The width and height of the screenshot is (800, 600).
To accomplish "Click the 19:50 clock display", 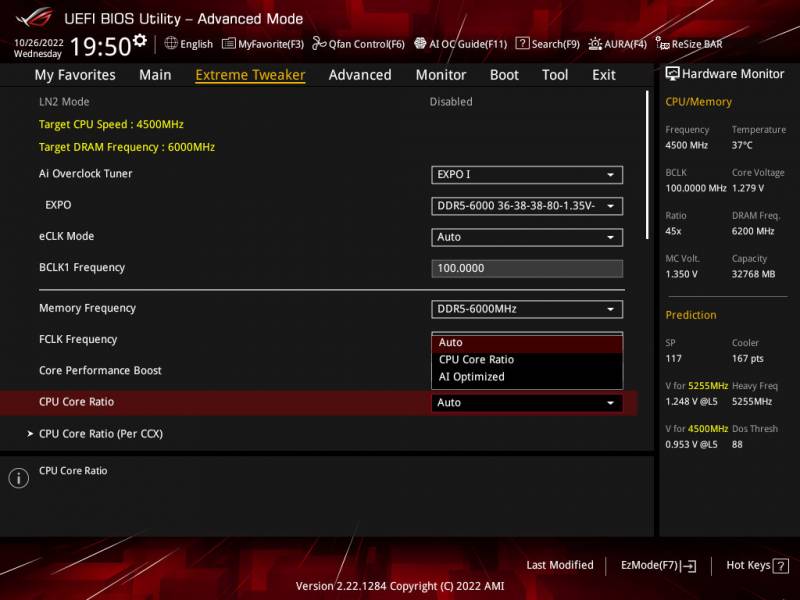I will coord(101,46).
